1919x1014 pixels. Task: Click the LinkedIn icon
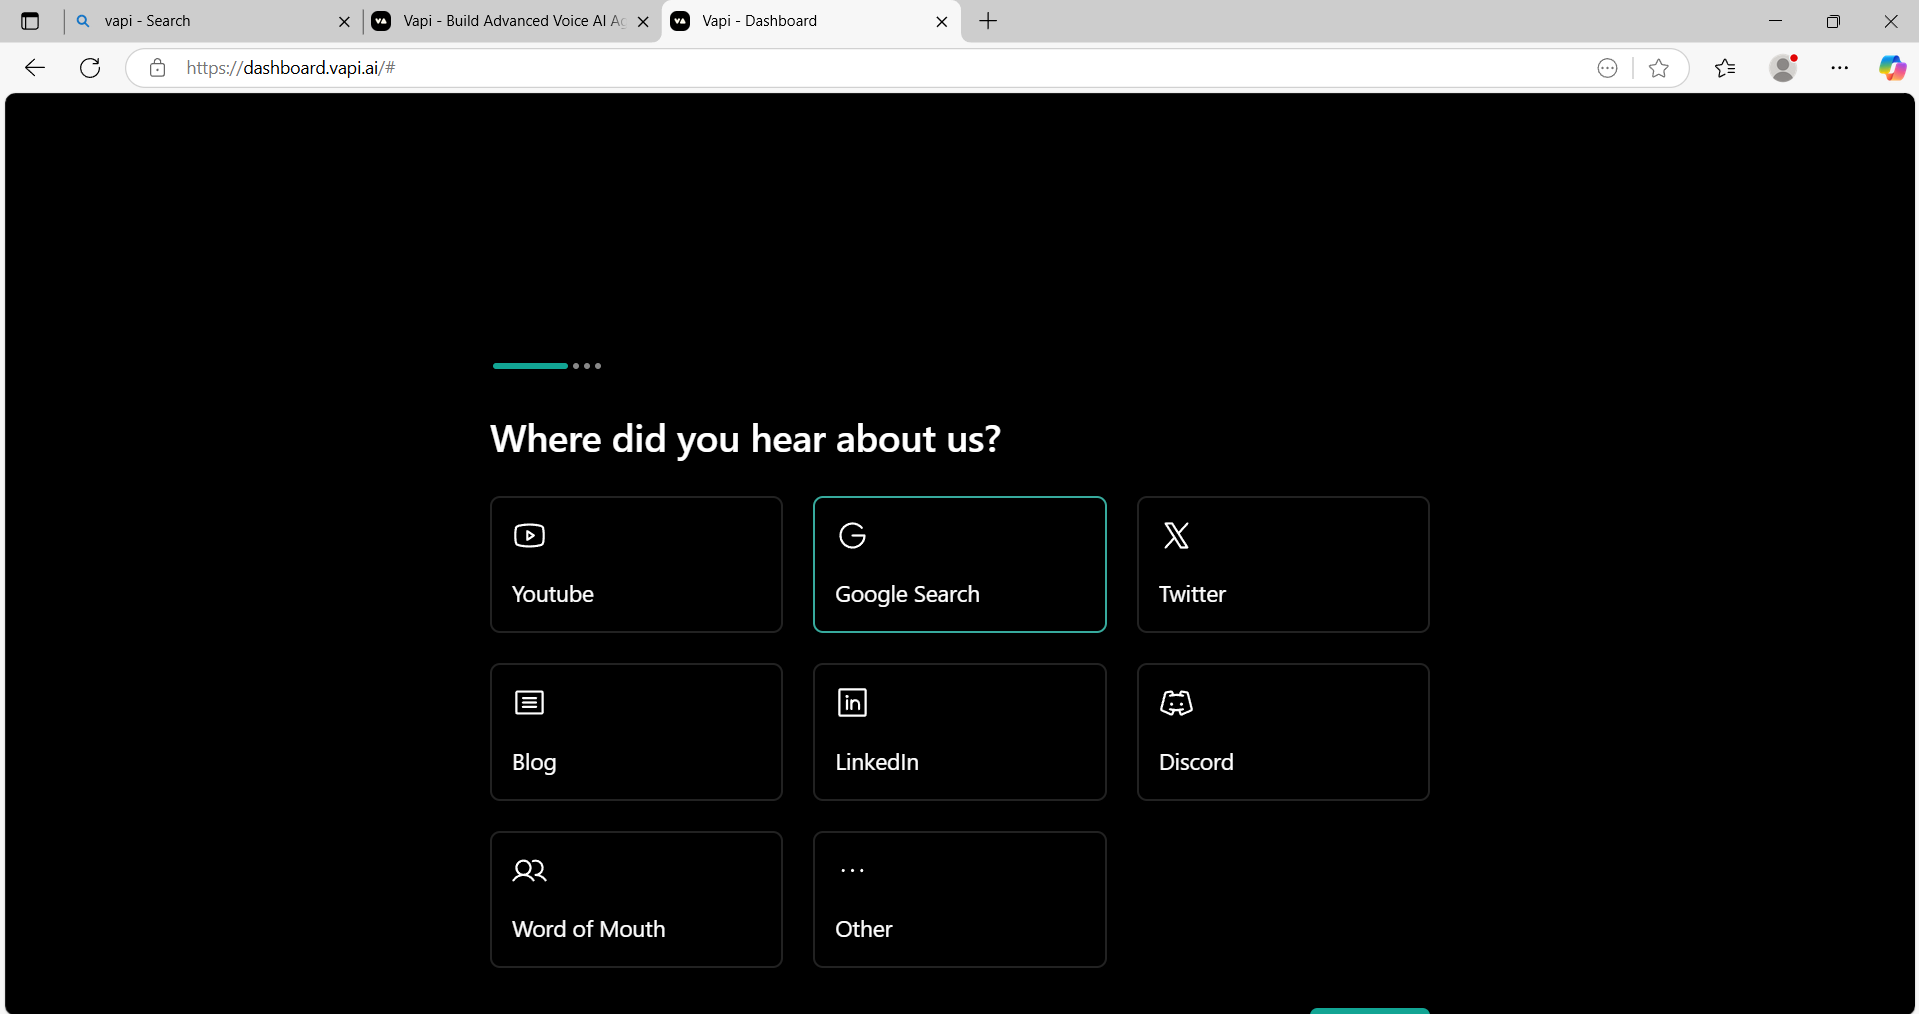(x=852, y=702)
